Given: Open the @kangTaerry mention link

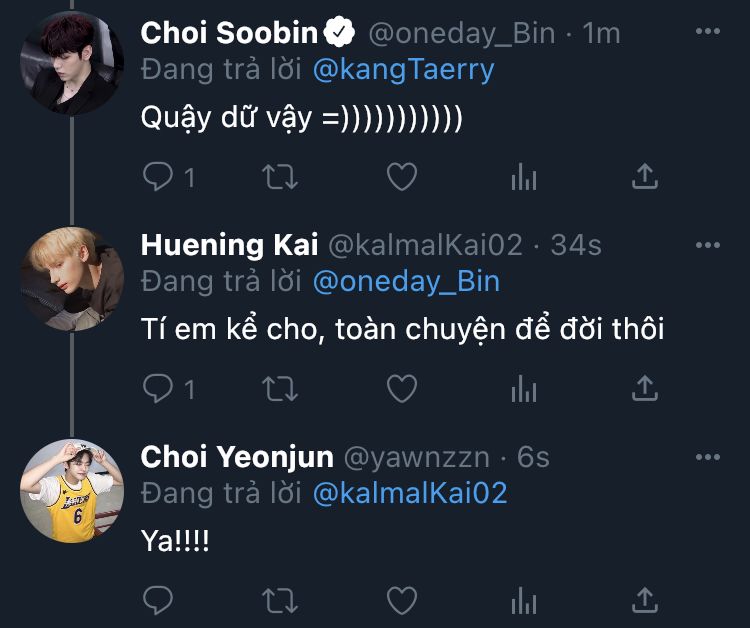Looking at the screenshot, I should [404, 69].
